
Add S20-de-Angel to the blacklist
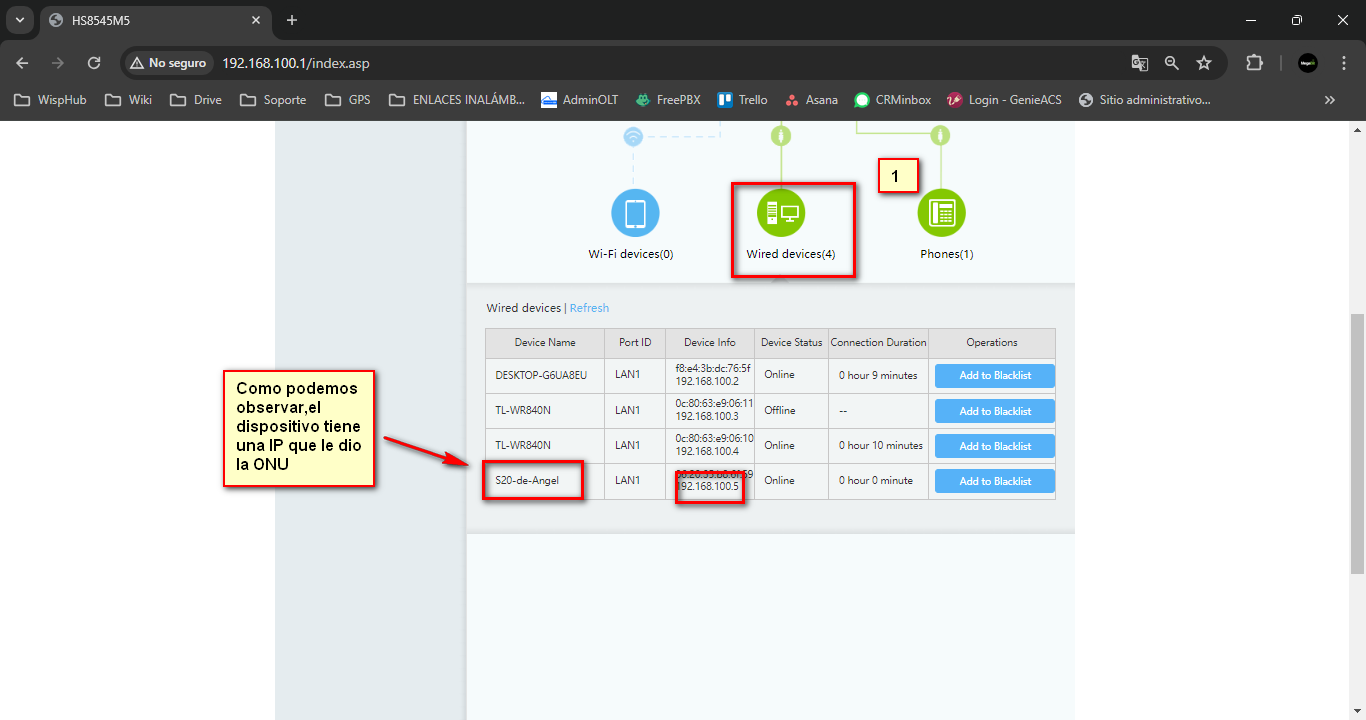point(994,481)
